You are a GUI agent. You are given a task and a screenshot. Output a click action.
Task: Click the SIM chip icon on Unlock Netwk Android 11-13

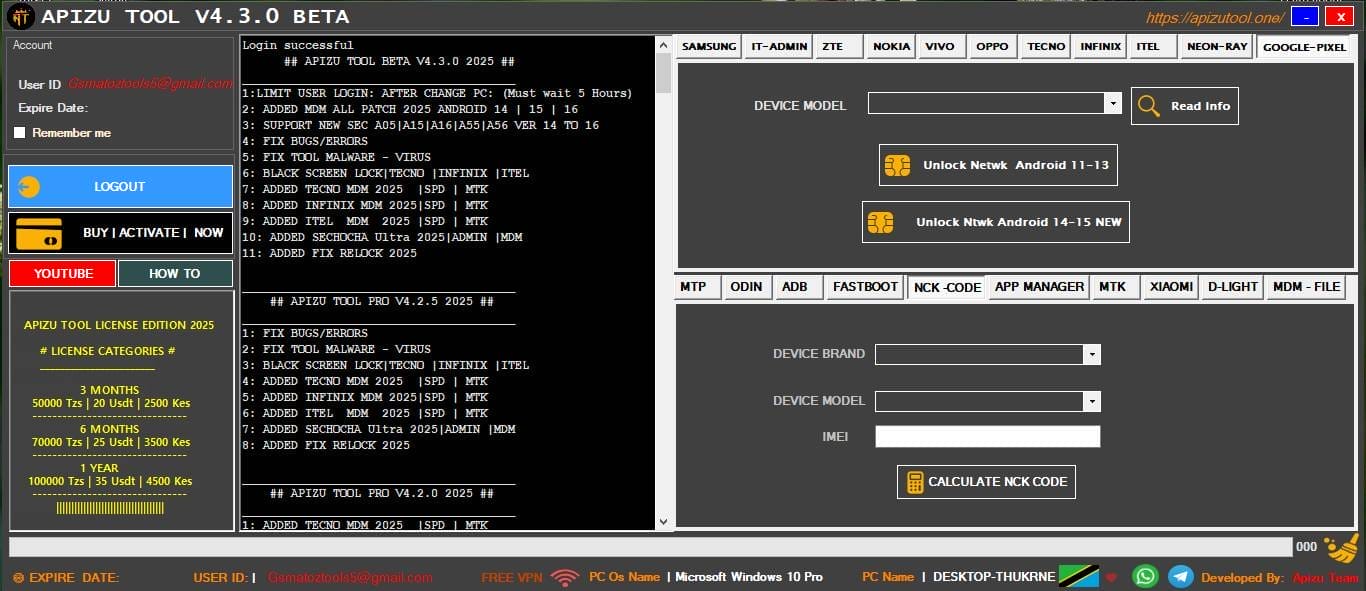[x=896, y=164]
